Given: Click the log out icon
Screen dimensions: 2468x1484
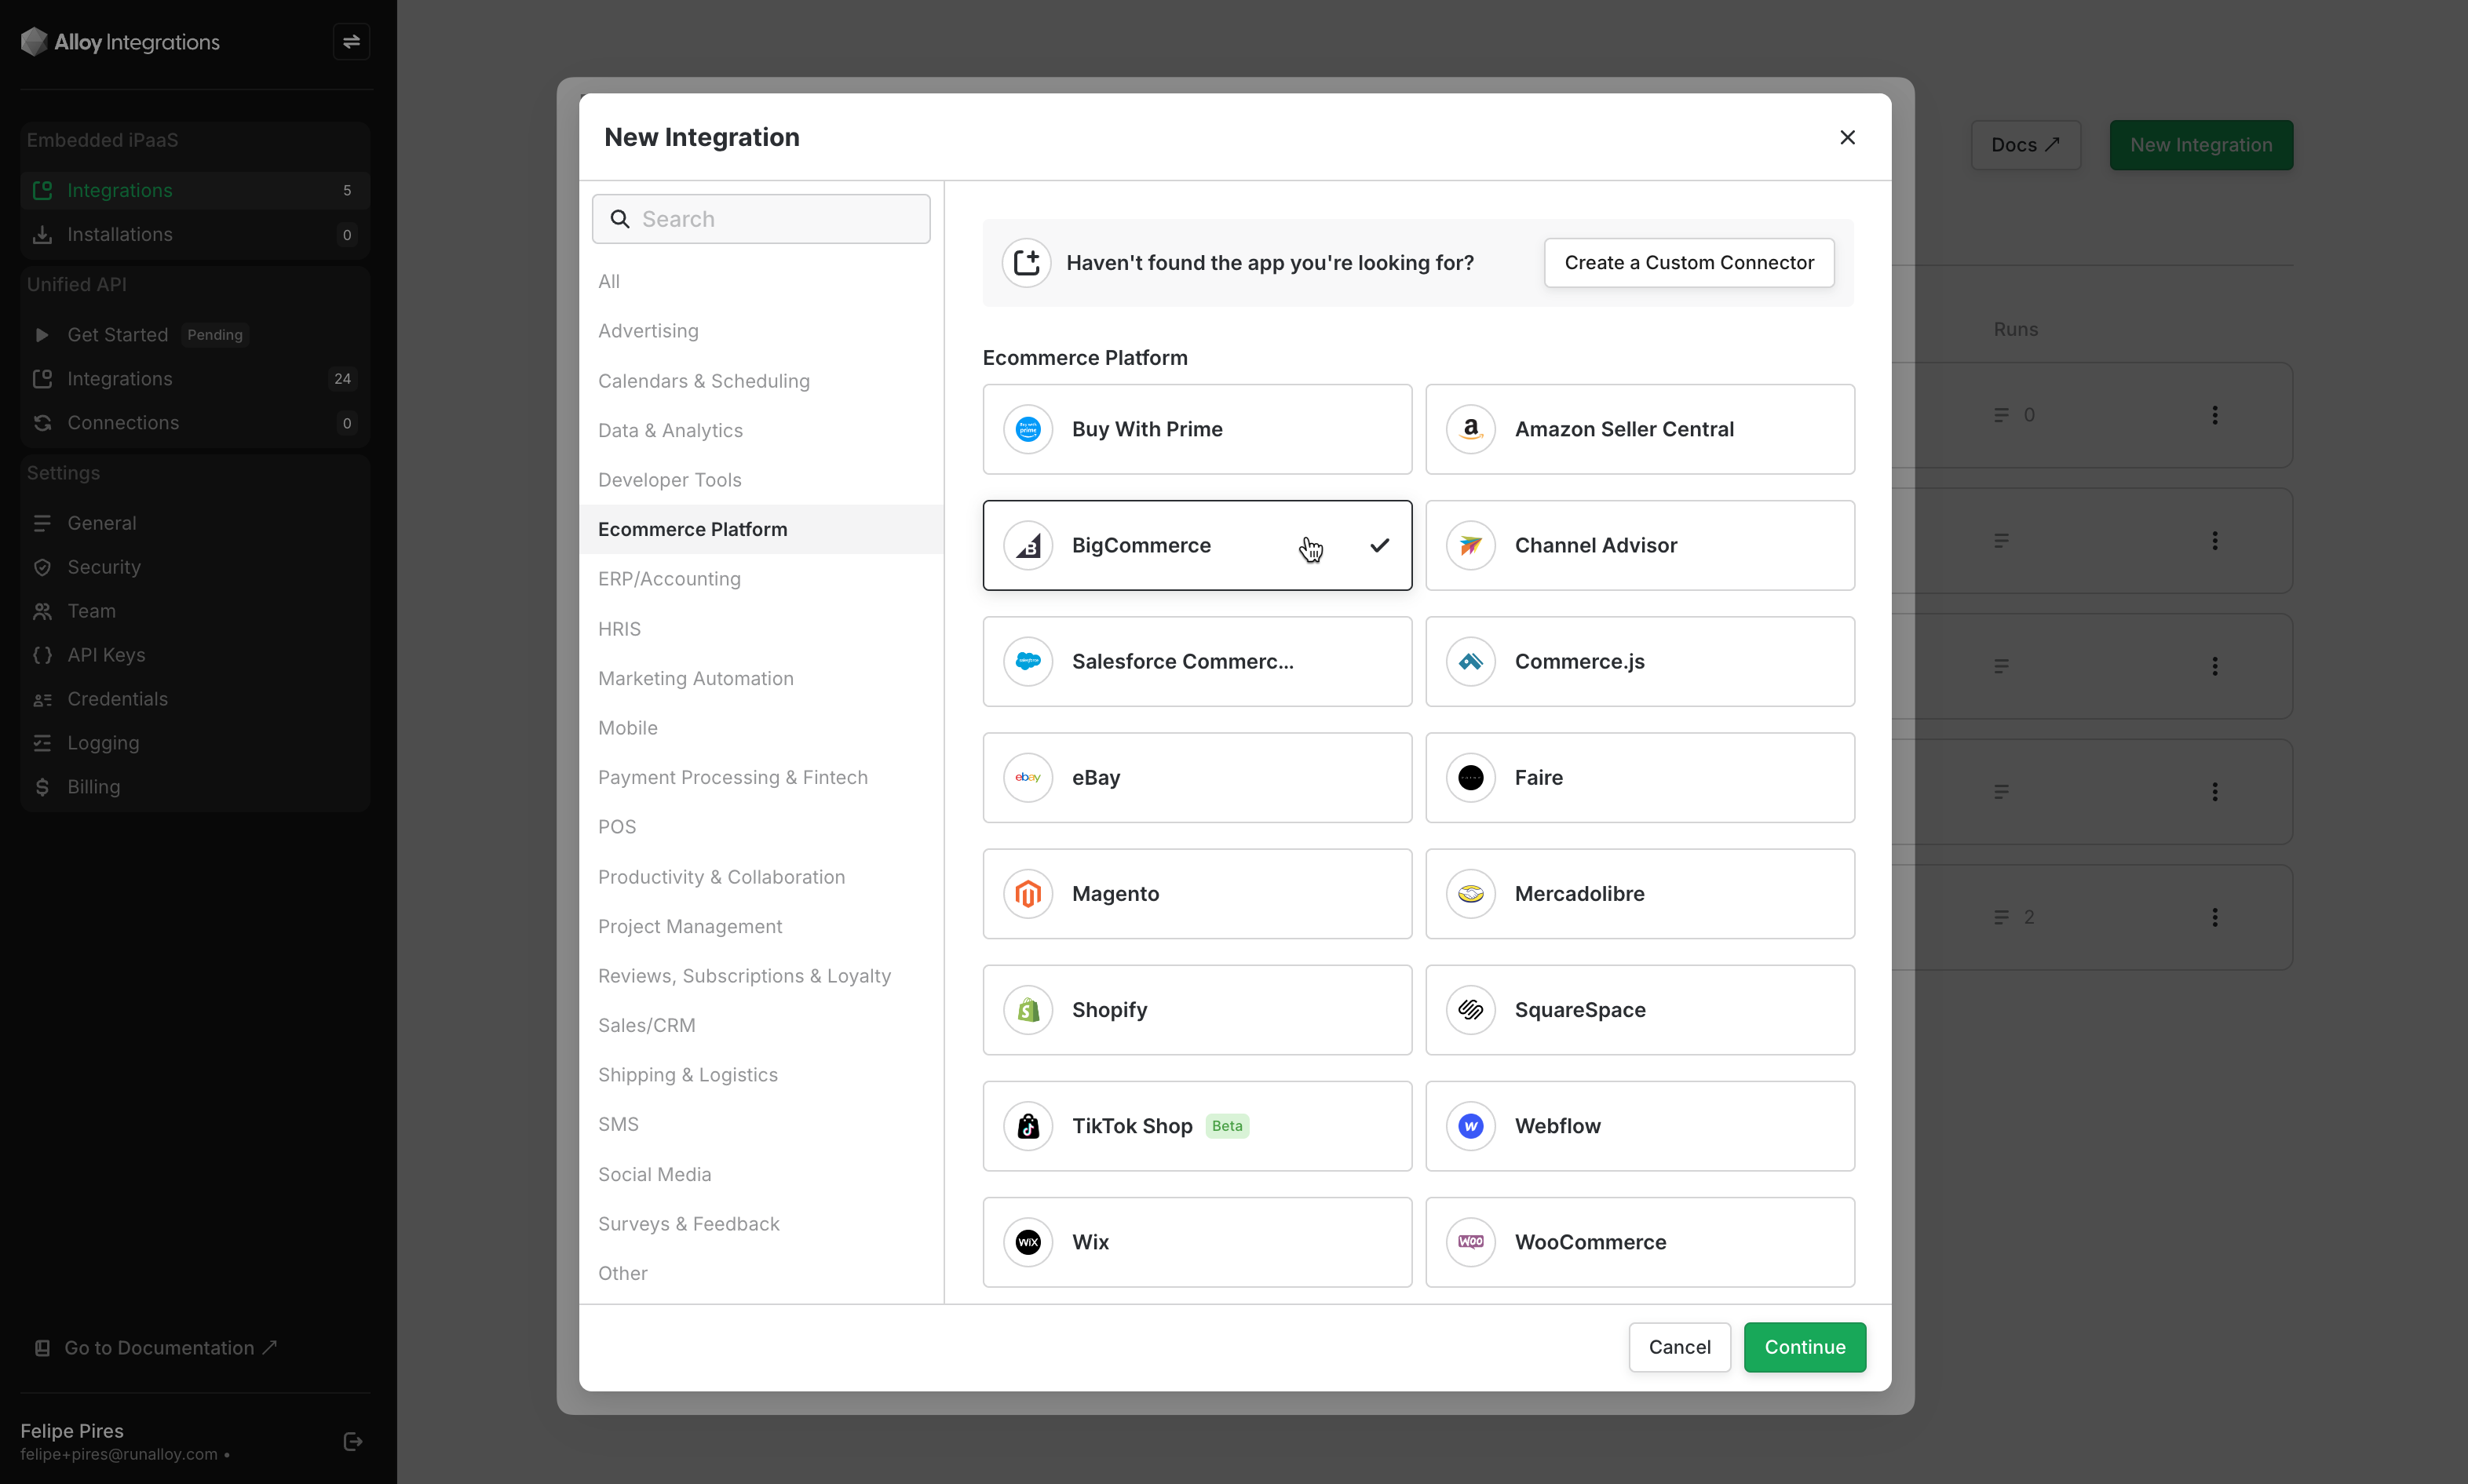Looking at the screenshot, I should pos(352,1441).
